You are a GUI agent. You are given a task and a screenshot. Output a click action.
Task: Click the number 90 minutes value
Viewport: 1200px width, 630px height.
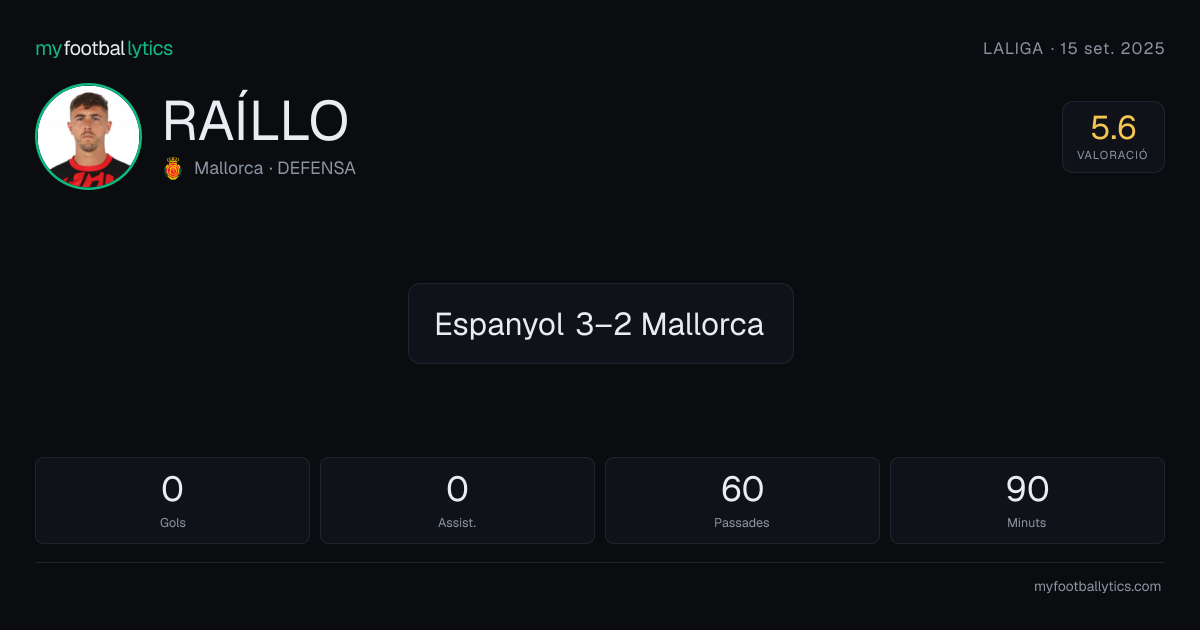click(x=1027, y=489)
